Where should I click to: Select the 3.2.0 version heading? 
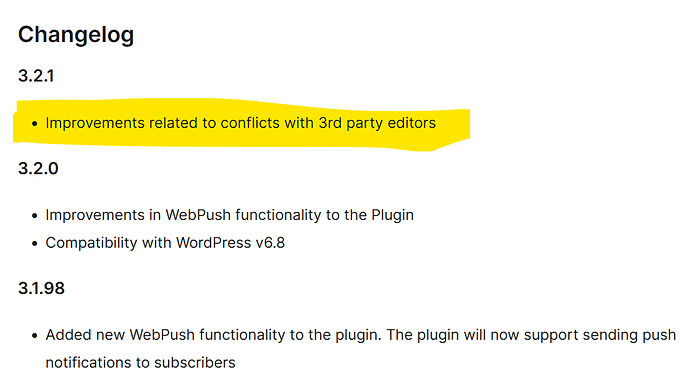(38, 168)
